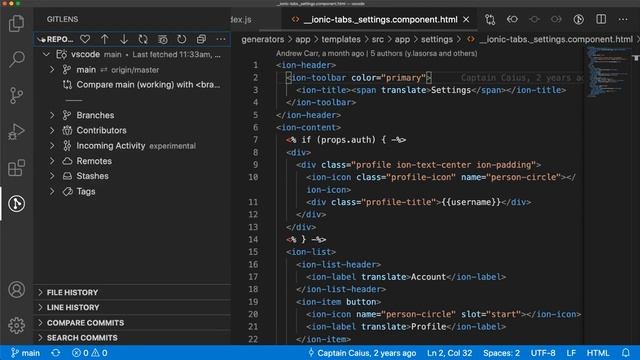Fetch using the sync arrows icon

[x=143, y=39]
